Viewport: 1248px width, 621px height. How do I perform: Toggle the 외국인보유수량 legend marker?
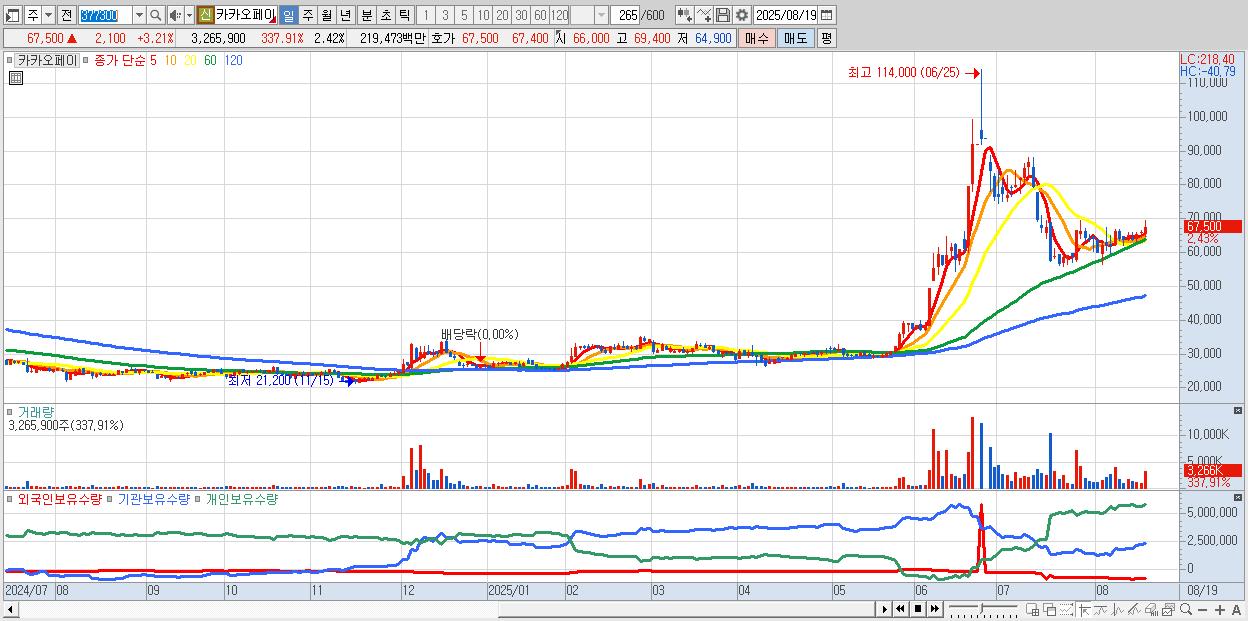click(10, 498)
